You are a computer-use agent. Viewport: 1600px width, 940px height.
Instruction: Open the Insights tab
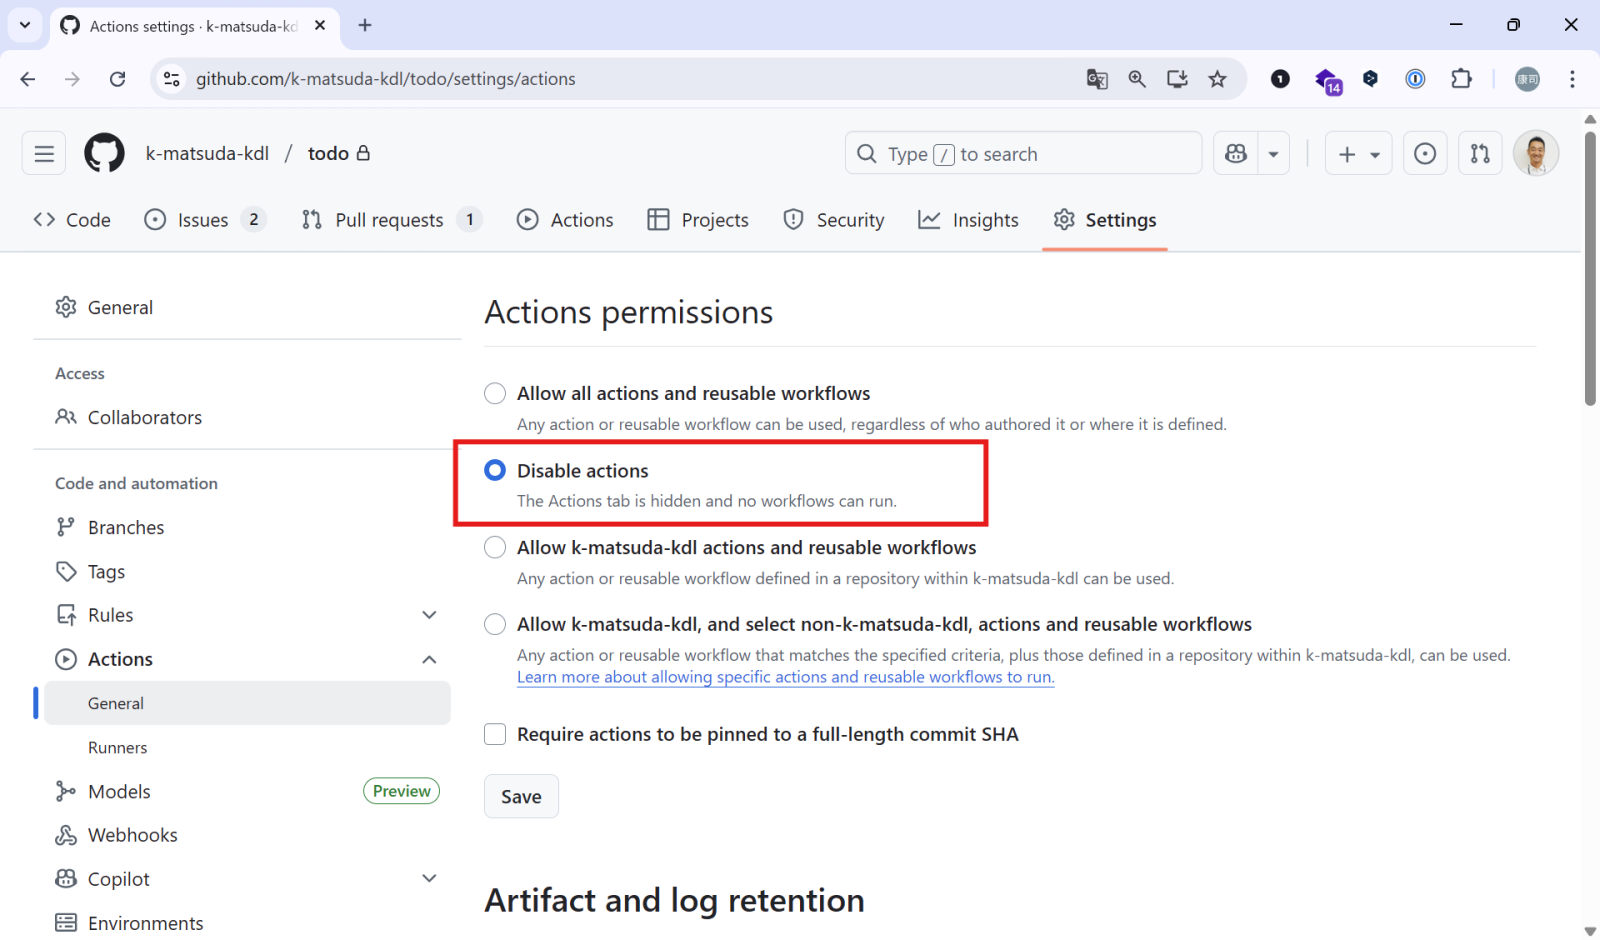coord(969,220)
